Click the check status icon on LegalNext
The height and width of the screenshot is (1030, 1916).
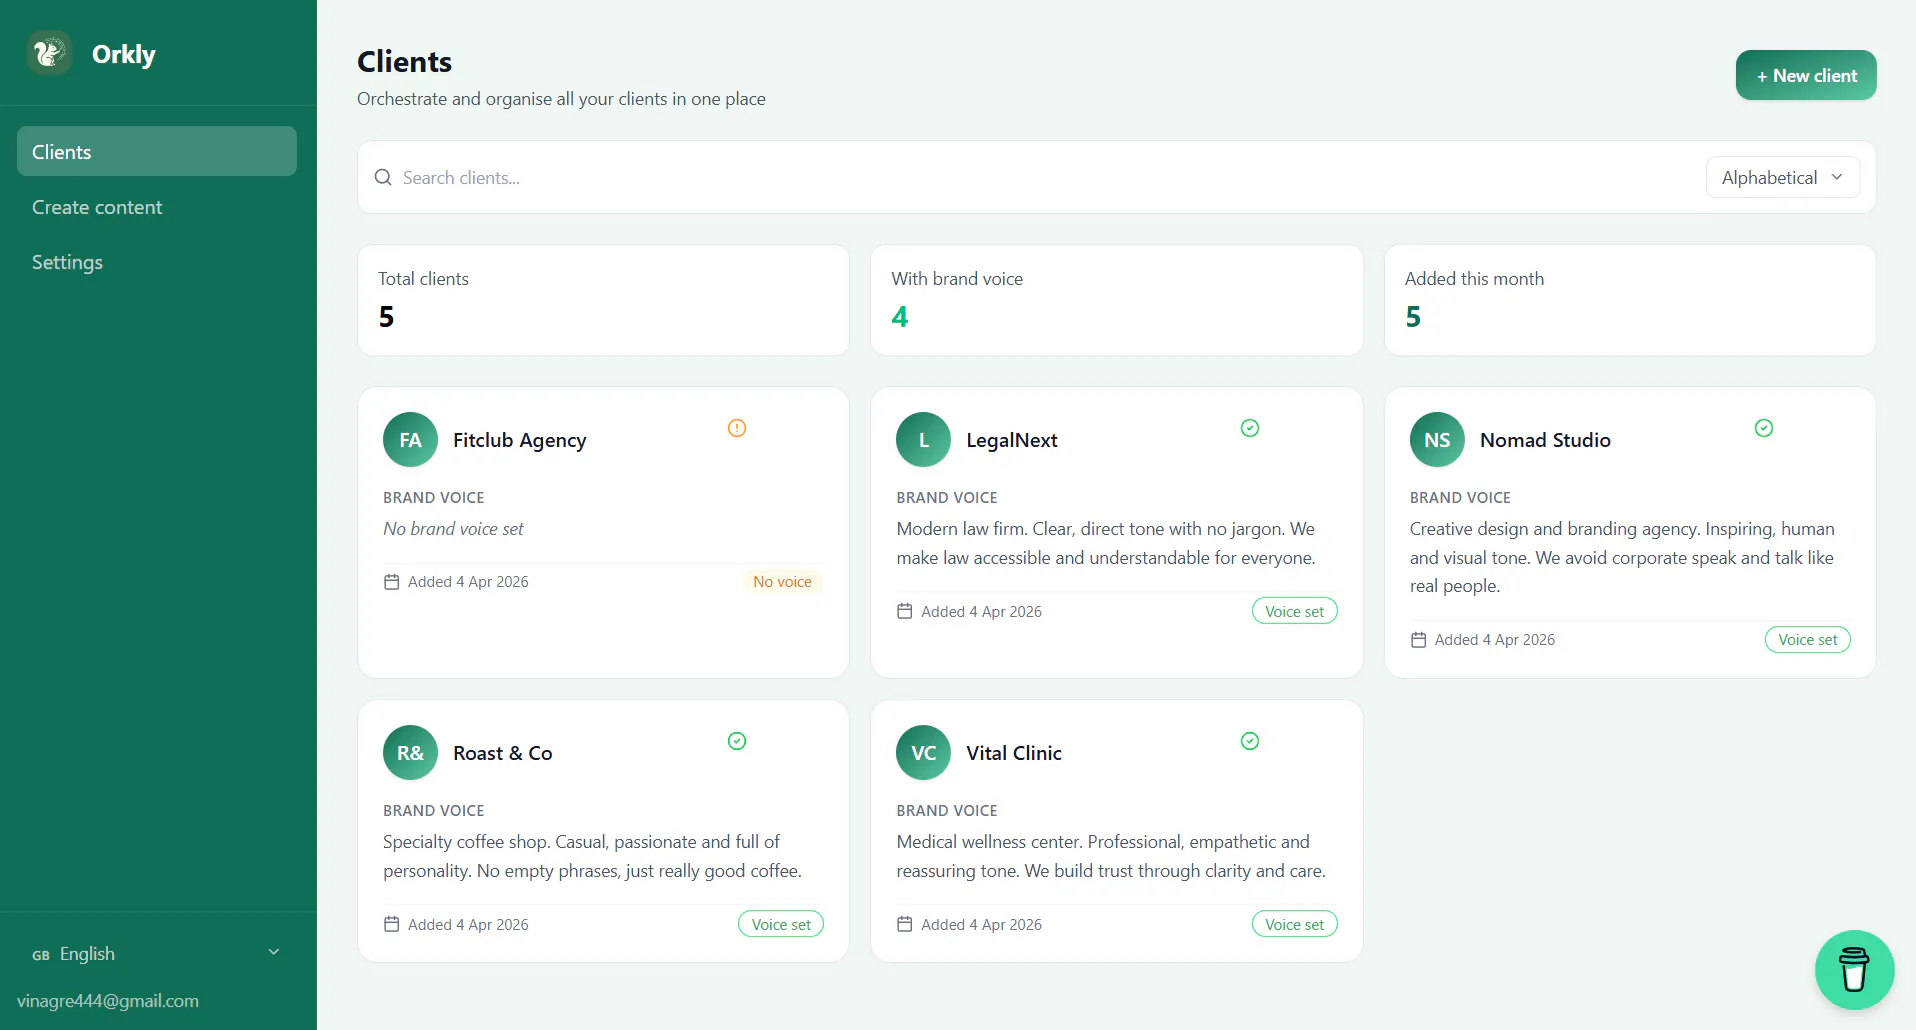(x=1250, y=428)
